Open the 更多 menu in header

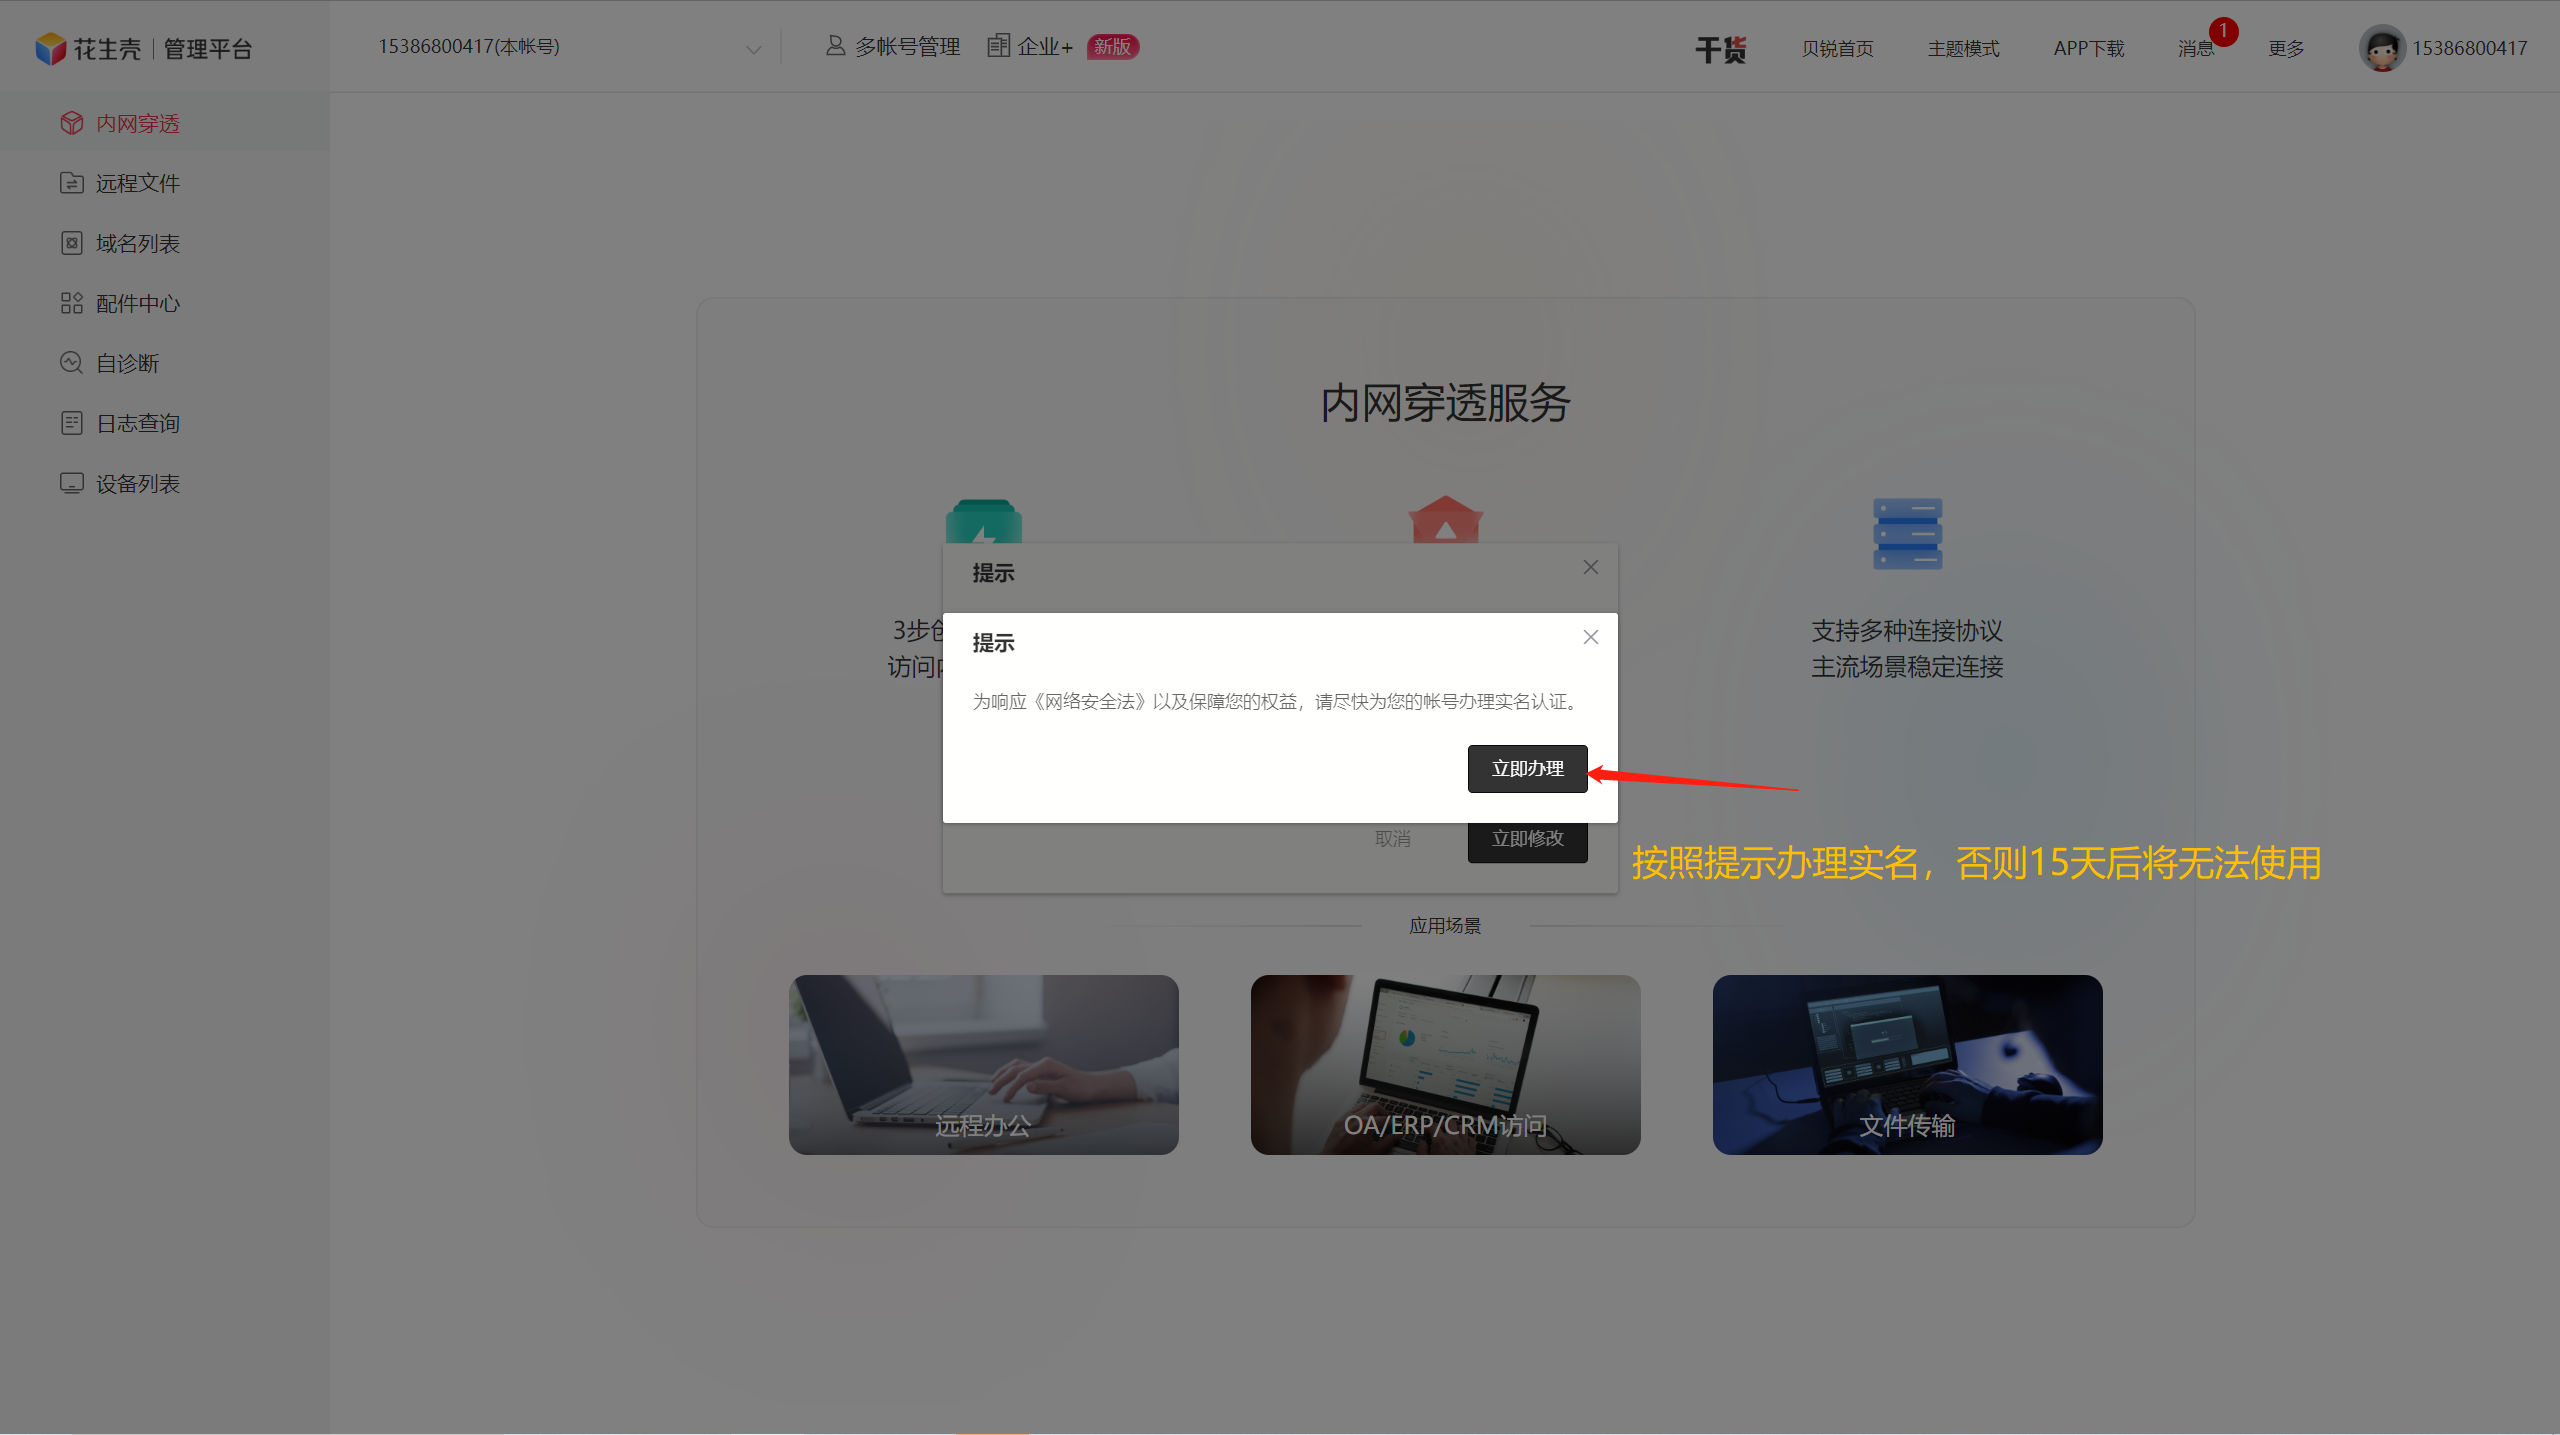pos(2286,48)
